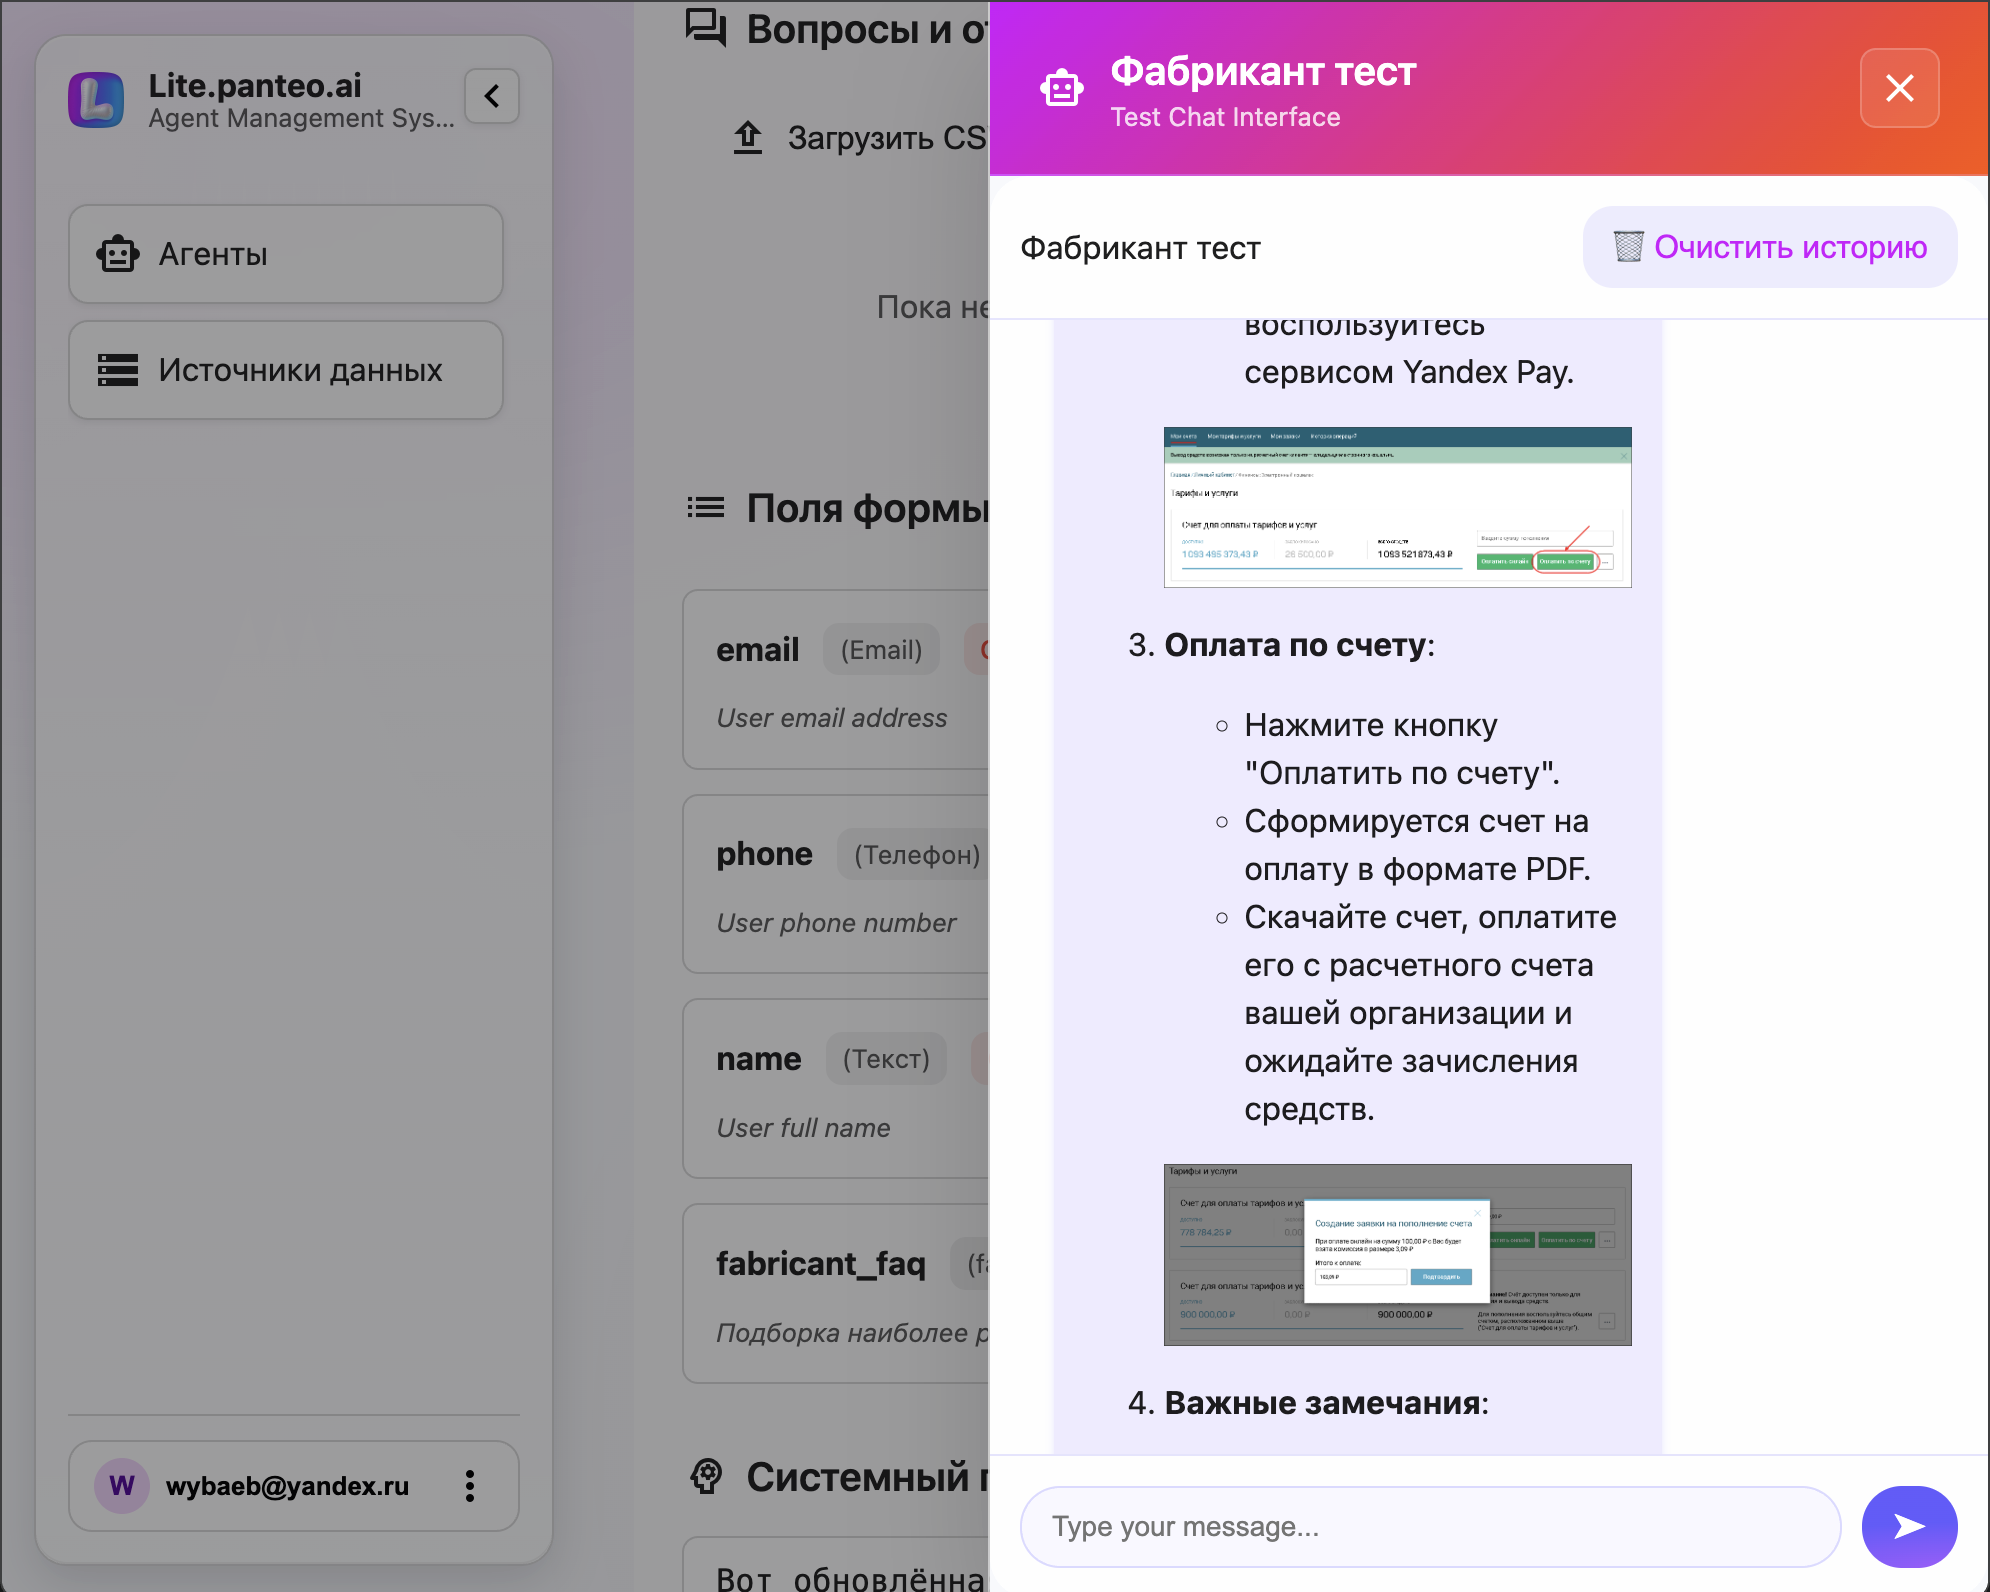Open the three-dot account options menu
This screenshot has height=1592, width=1990.
[469, 1486]
